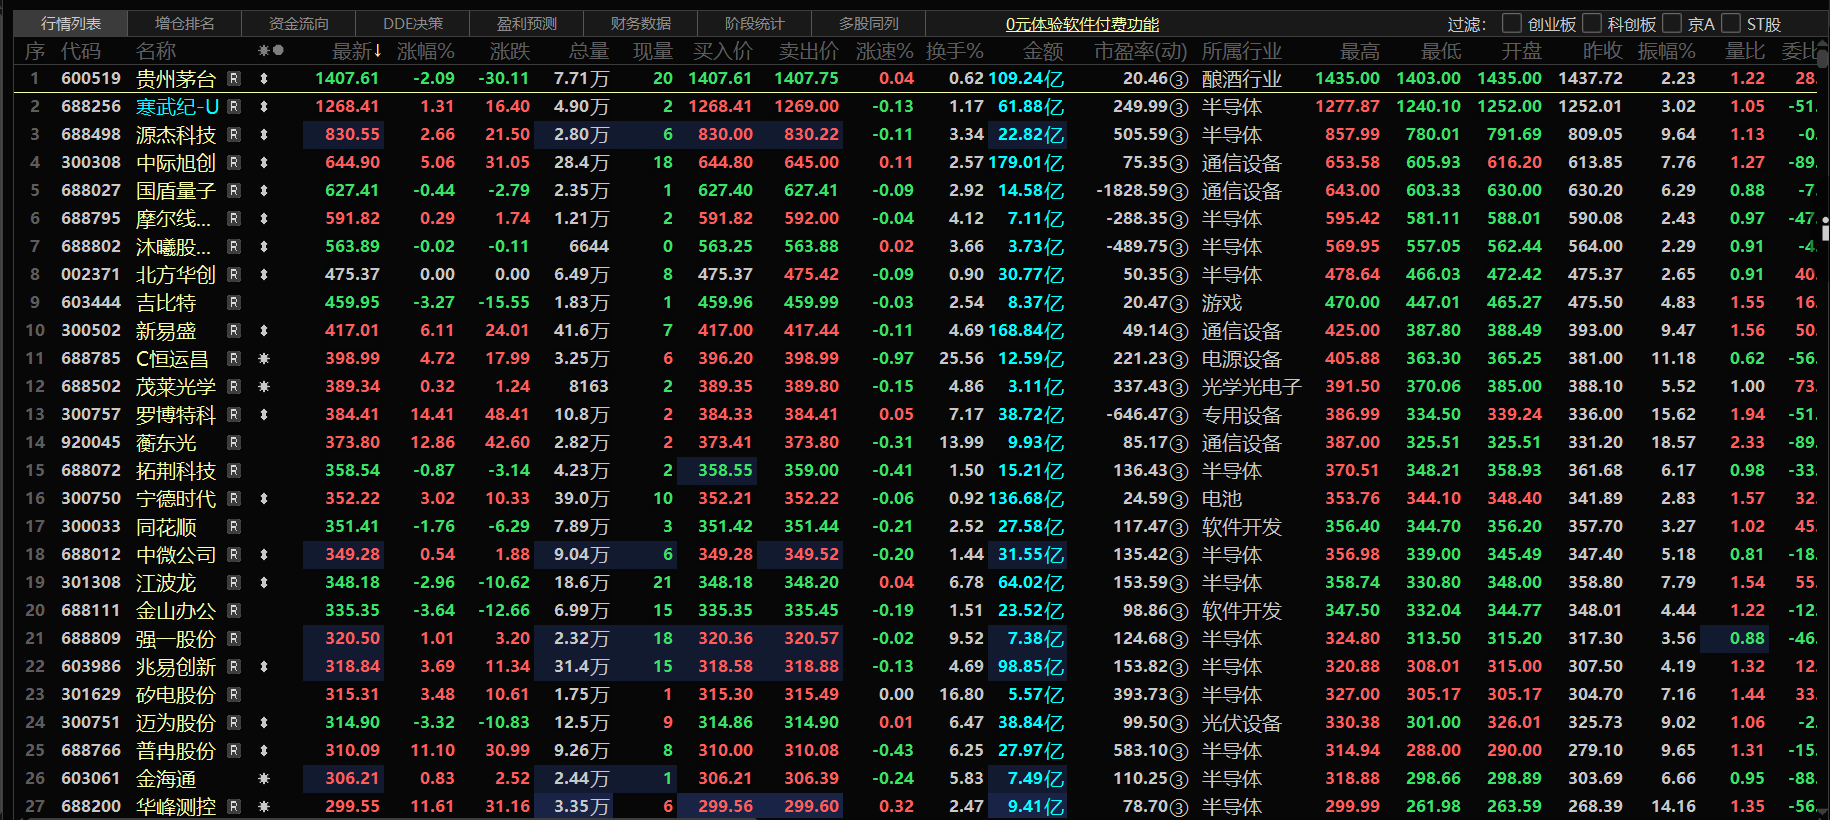Click the up-down marker icon for 国盾量子
The width and height of the screenshot is (1830, 820).
point(264,190)
